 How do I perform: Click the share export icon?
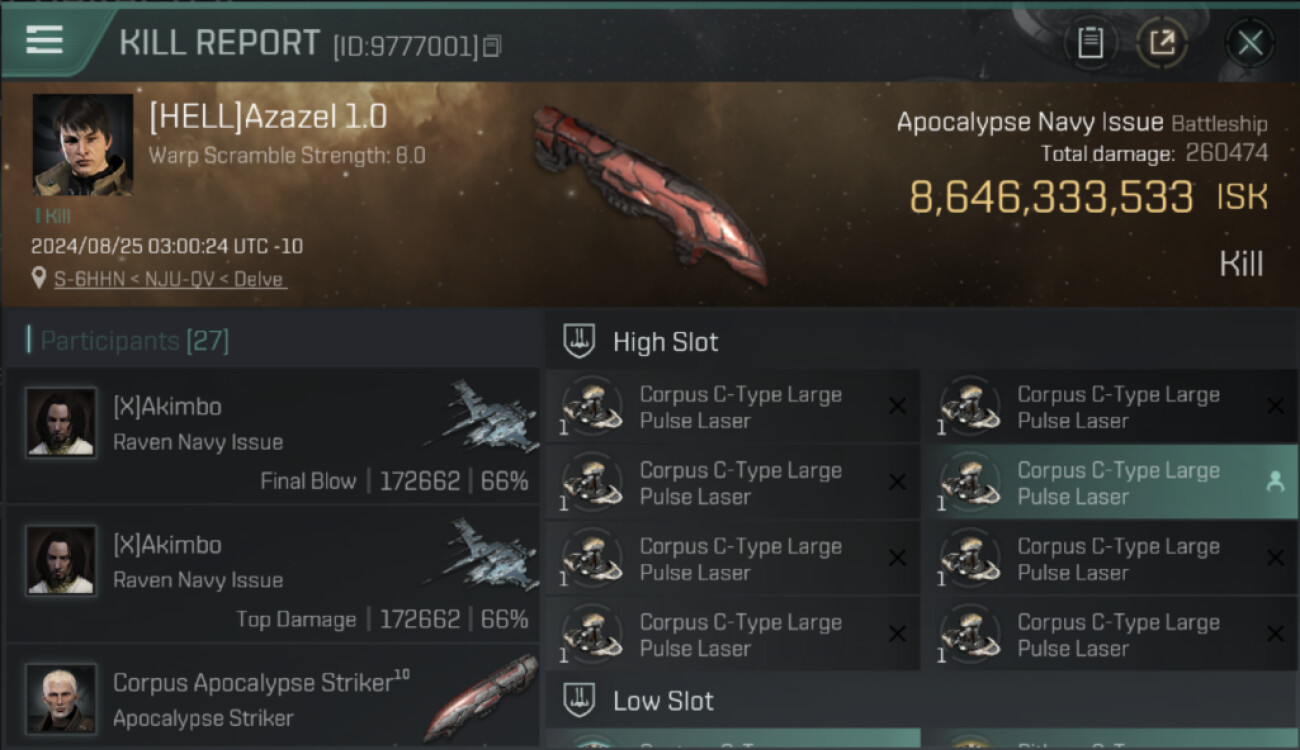tap(1162, 43)
